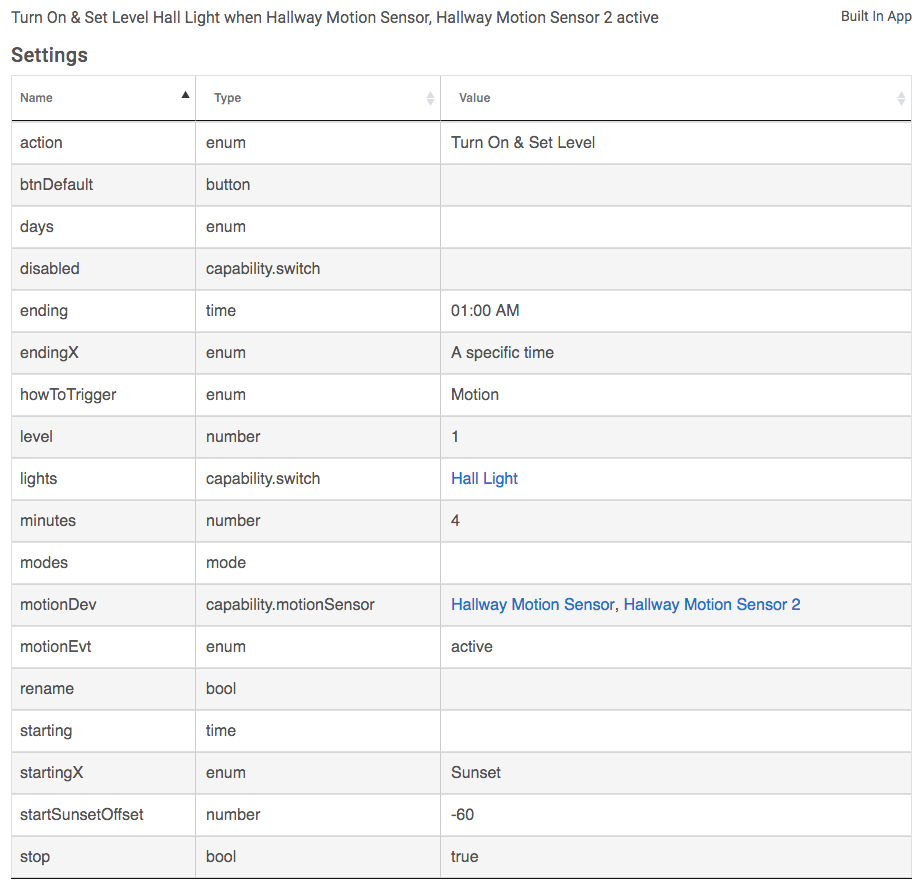The width and height of the screenshot is (923, 892).
Task: Select the "Turn On & Set Level" value cell
Action: (523, 142)
